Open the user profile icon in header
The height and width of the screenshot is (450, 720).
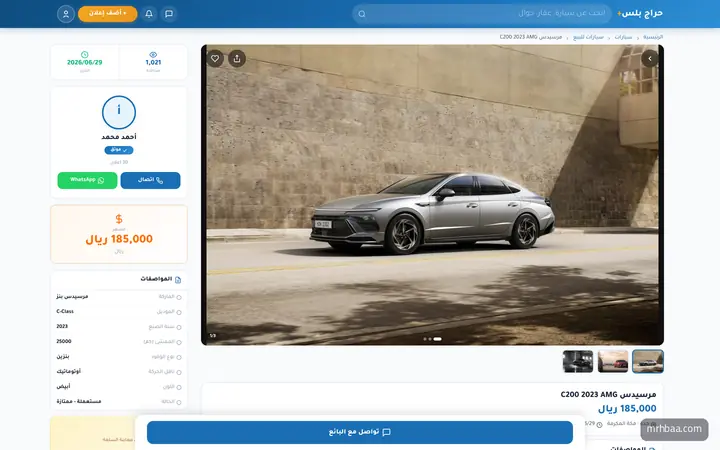click(66, 14)
